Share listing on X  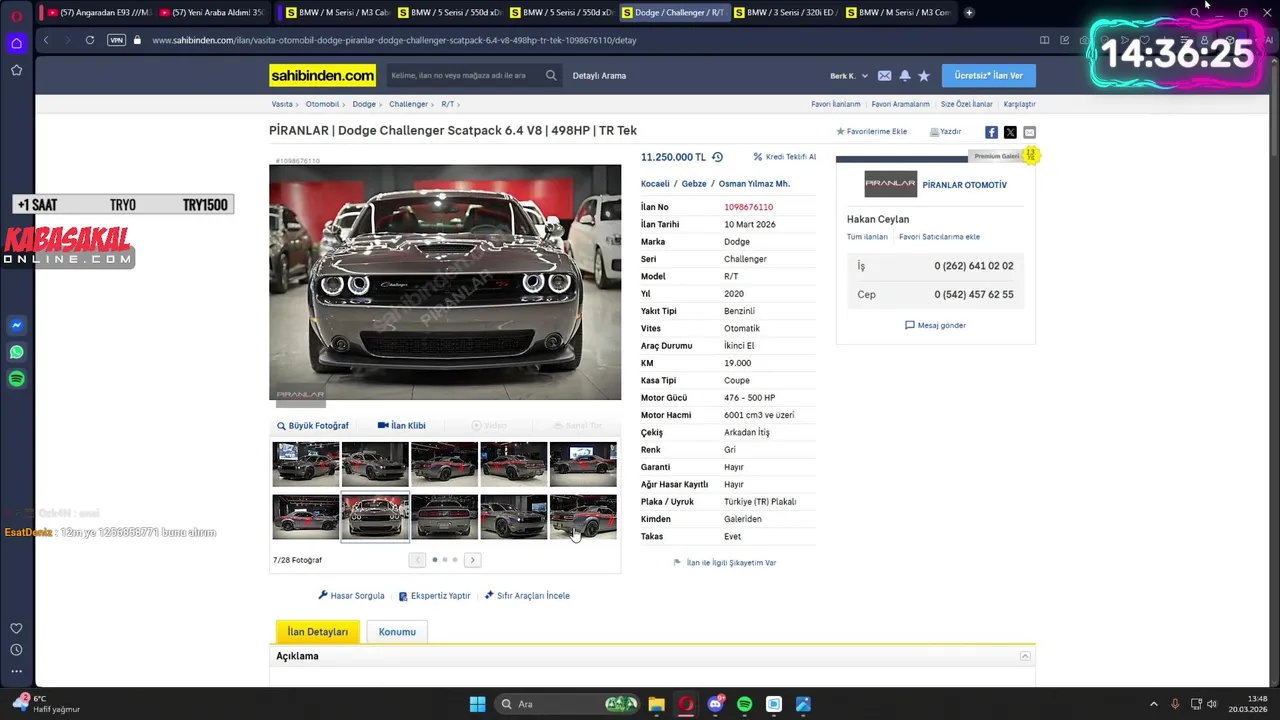[x=1010, y=132]
